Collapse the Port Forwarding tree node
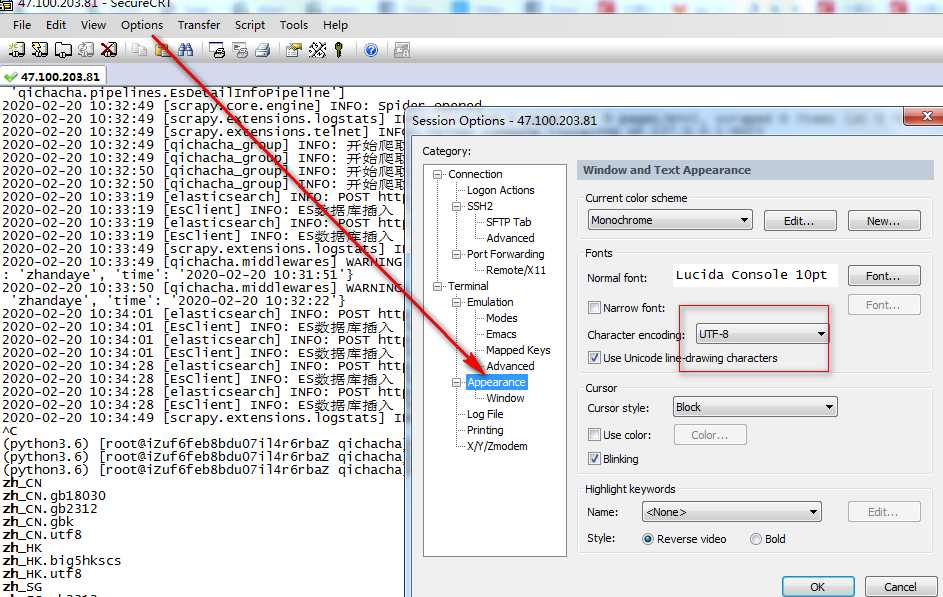This screenshot has height=597, width=943. tap(456, 254)
